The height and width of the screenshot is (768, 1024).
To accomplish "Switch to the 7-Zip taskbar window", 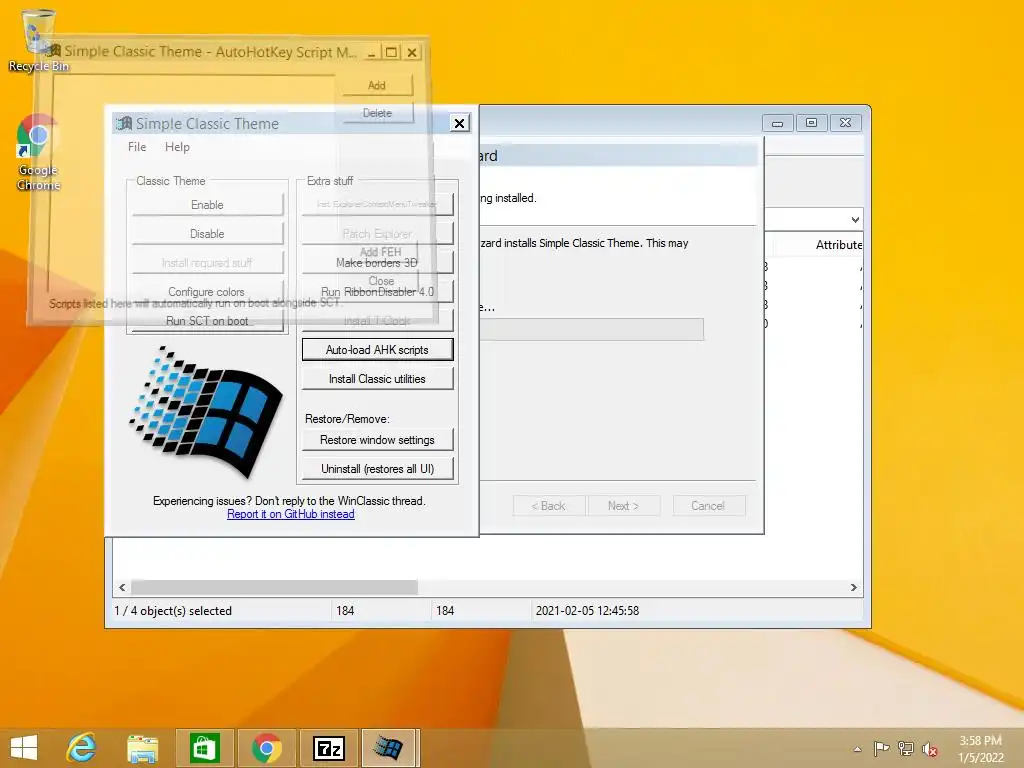I will click(328, 748).
